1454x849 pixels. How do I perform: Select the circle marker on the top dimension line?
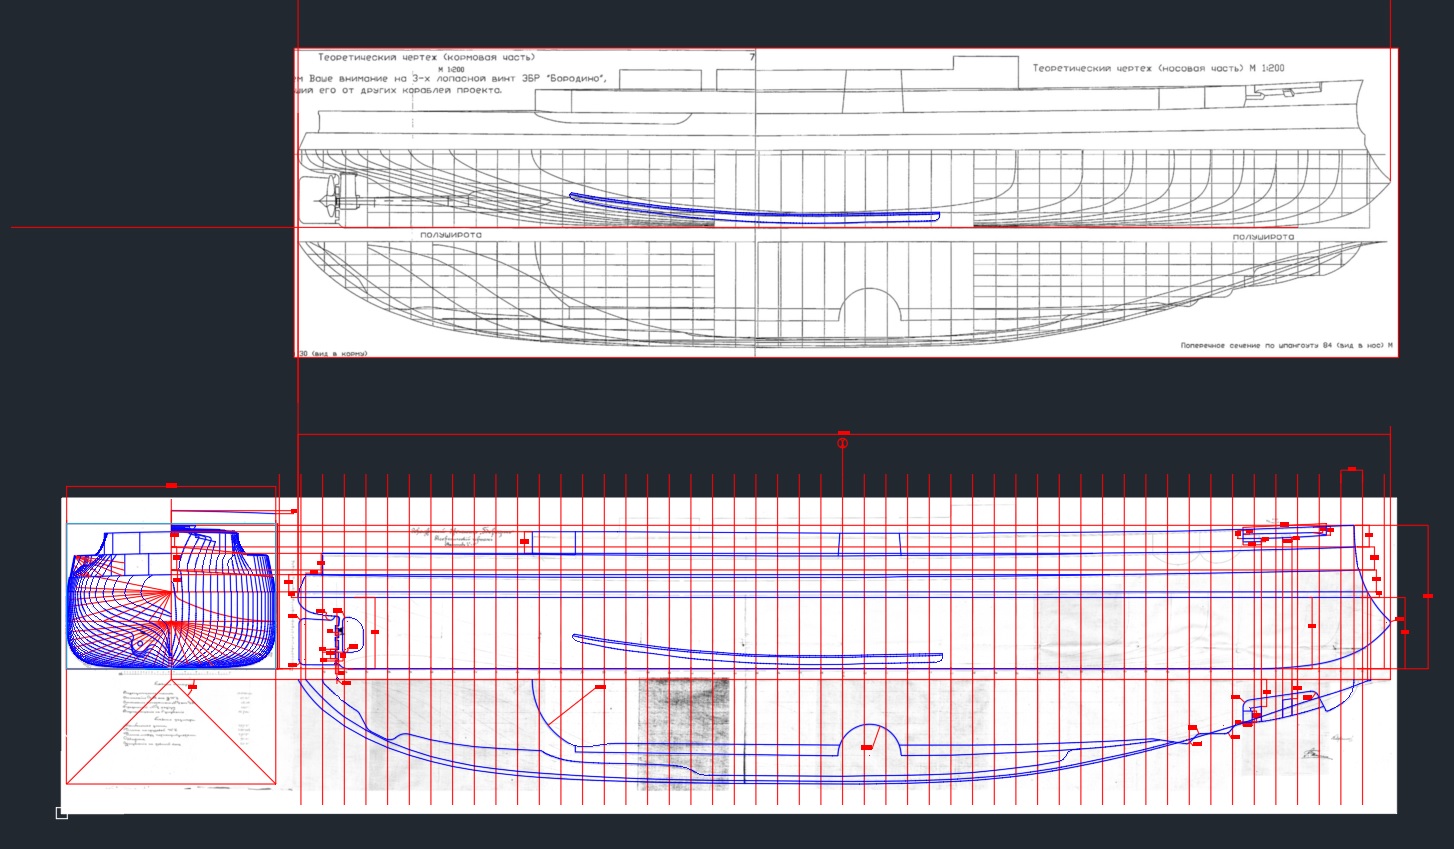pos(842,443)
